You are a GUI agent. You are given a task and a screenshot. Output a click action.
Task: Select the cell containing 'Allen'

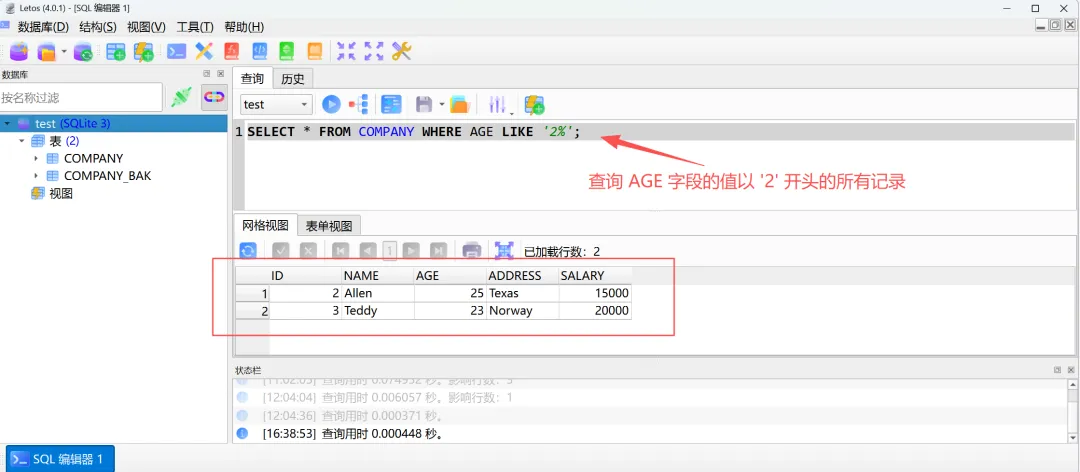377,293
